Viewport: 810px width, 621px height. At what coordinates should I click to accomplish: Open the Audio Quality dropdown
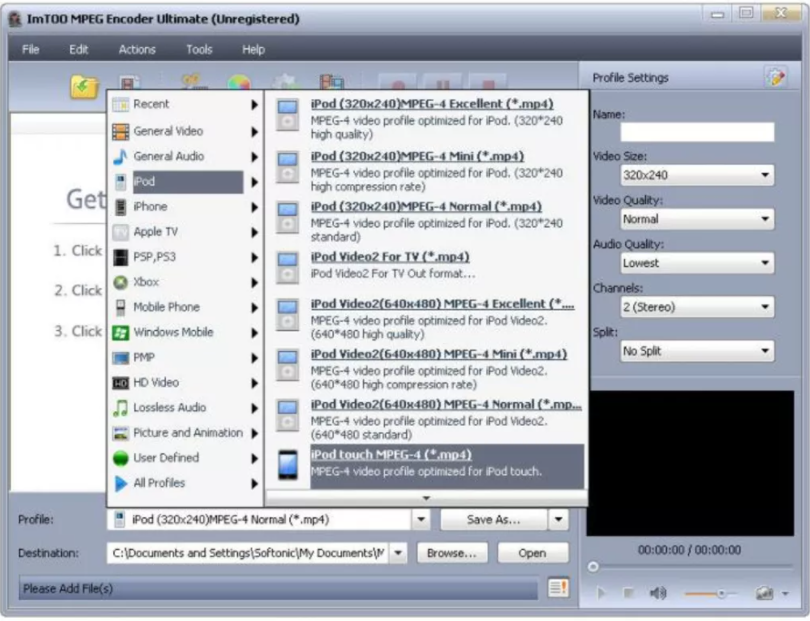(x=697, y=263)
